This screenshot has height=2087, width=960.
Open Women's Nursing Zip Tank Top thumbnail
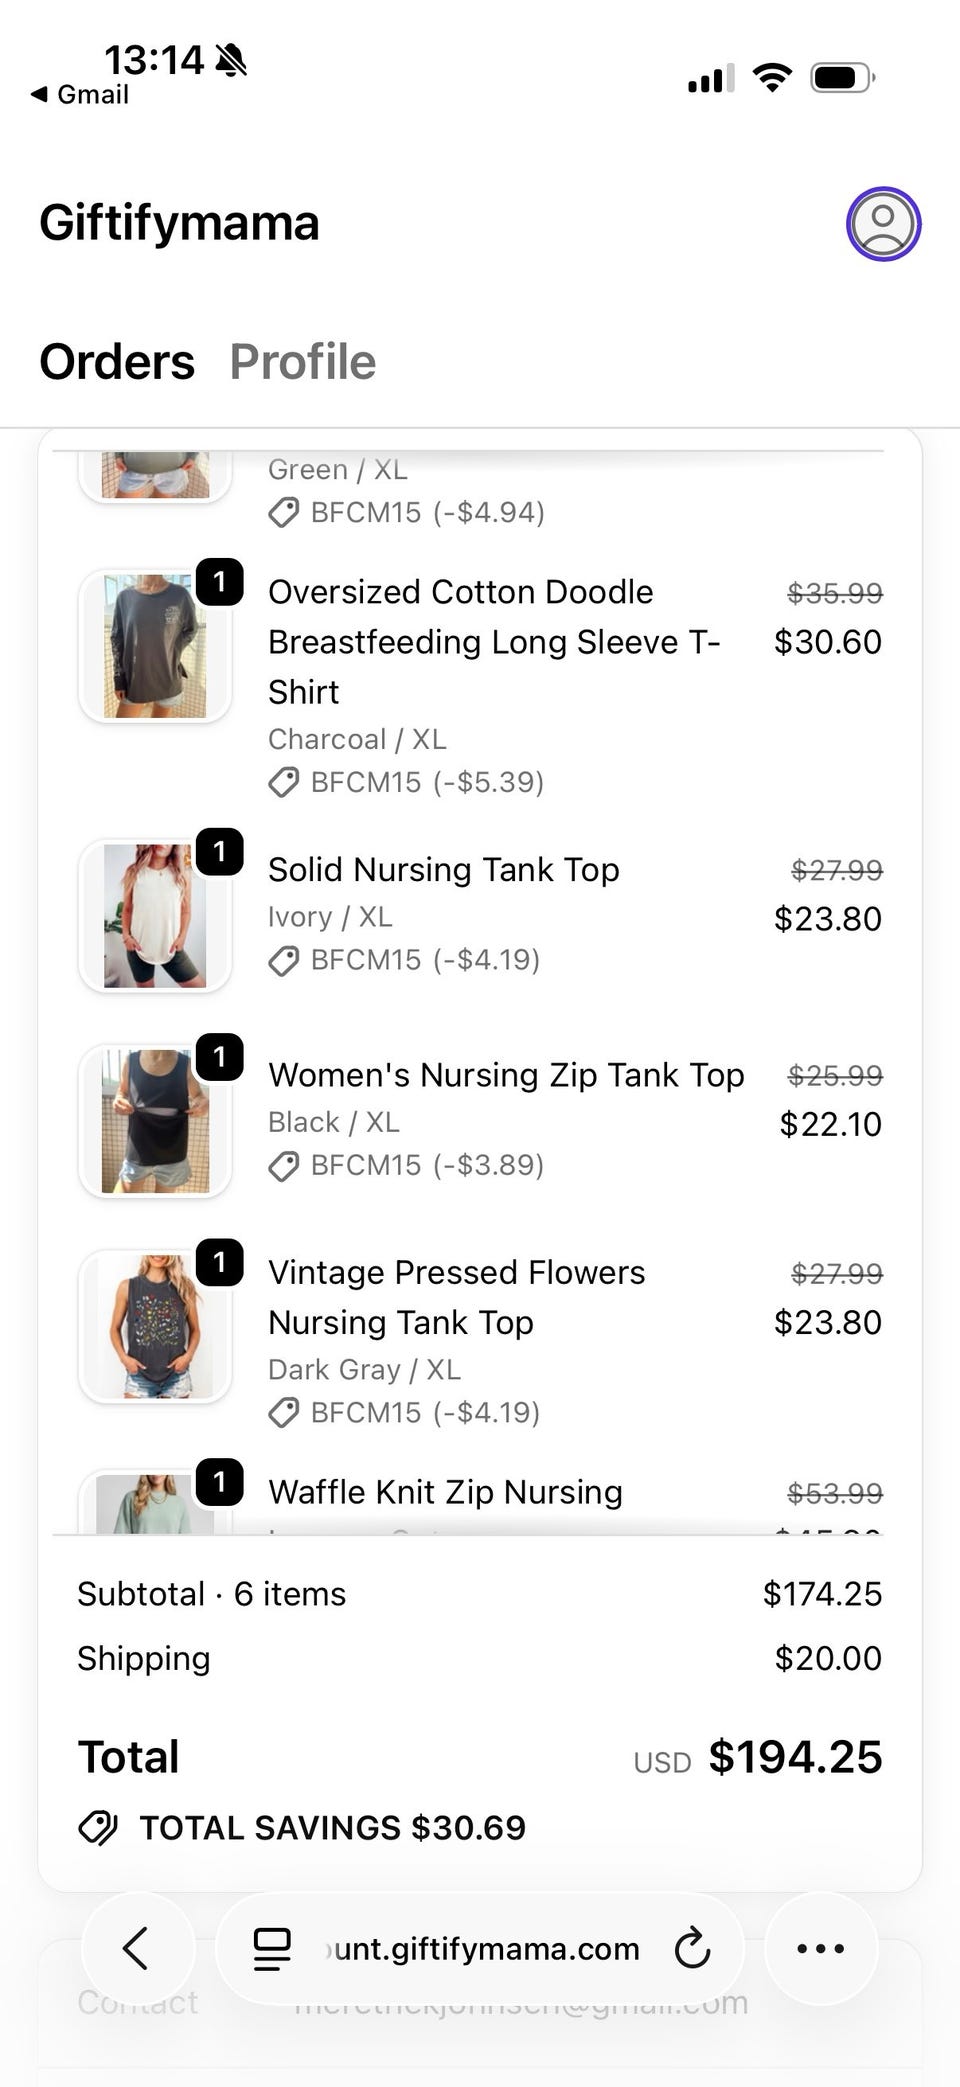click(155, 1120)
